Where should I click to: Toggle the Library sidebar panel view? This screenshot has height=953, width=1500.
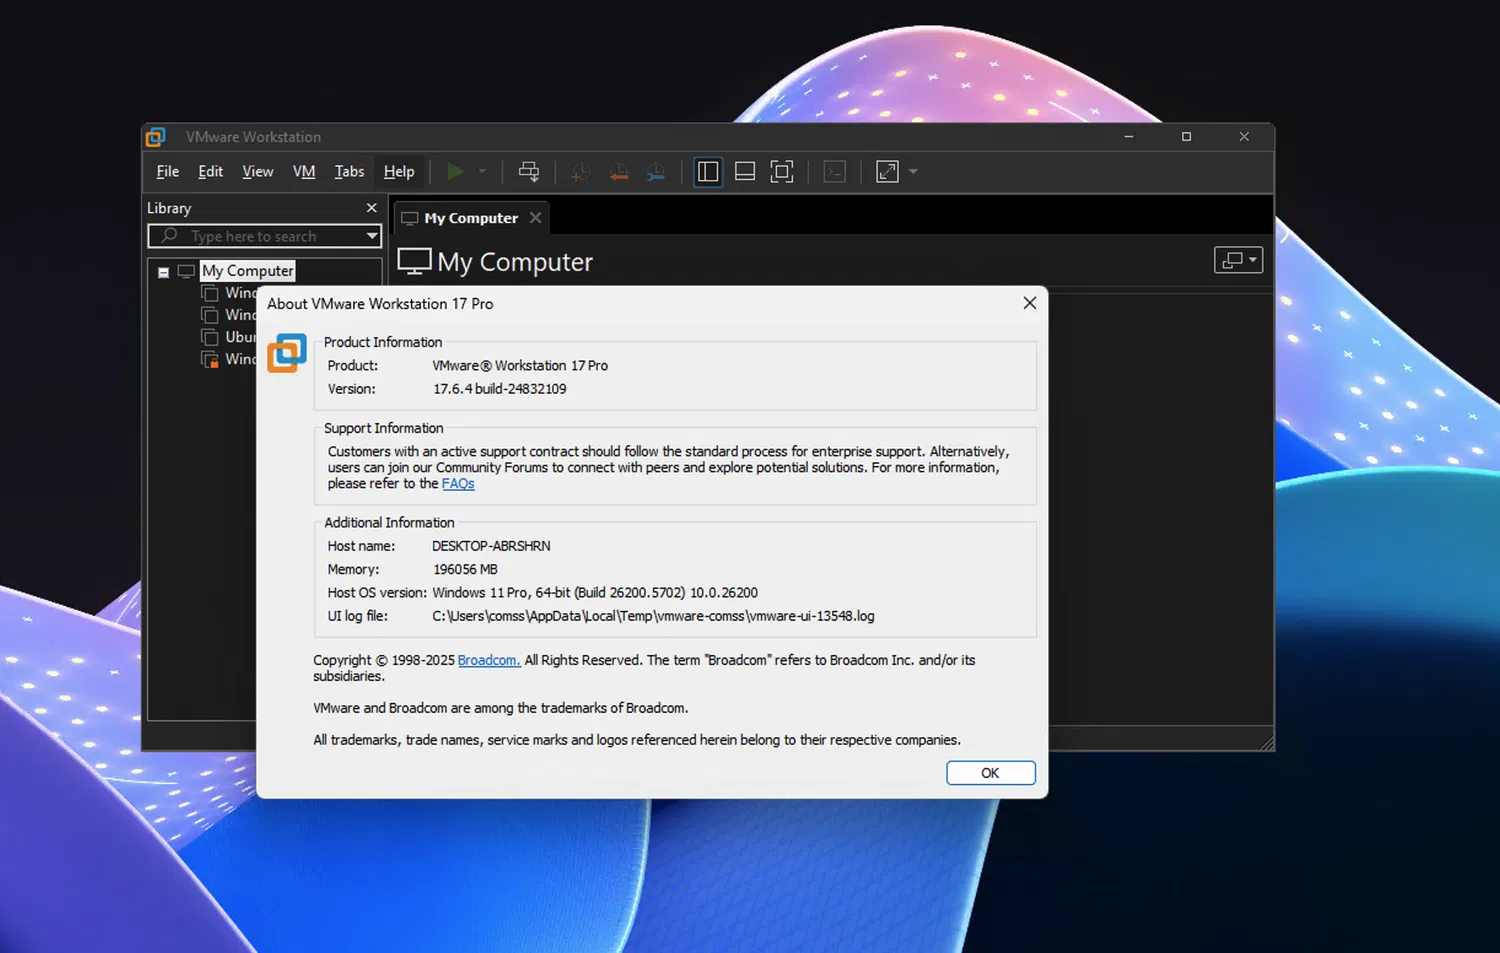coord(708,172)
